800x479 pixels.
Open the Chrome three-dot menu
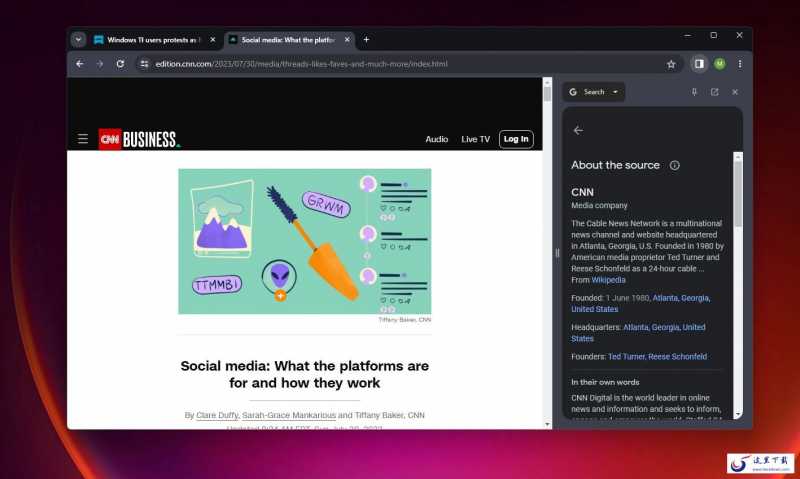click(x=740, y=64)
